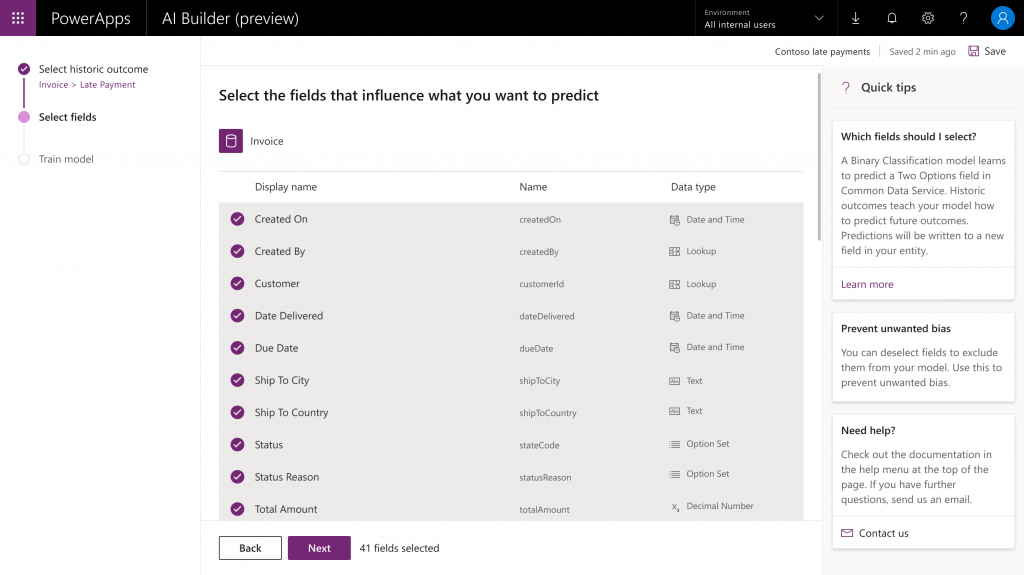Click the download icon in header
Viewport: 1024px width, 575px height.
(x=856, y=18)
